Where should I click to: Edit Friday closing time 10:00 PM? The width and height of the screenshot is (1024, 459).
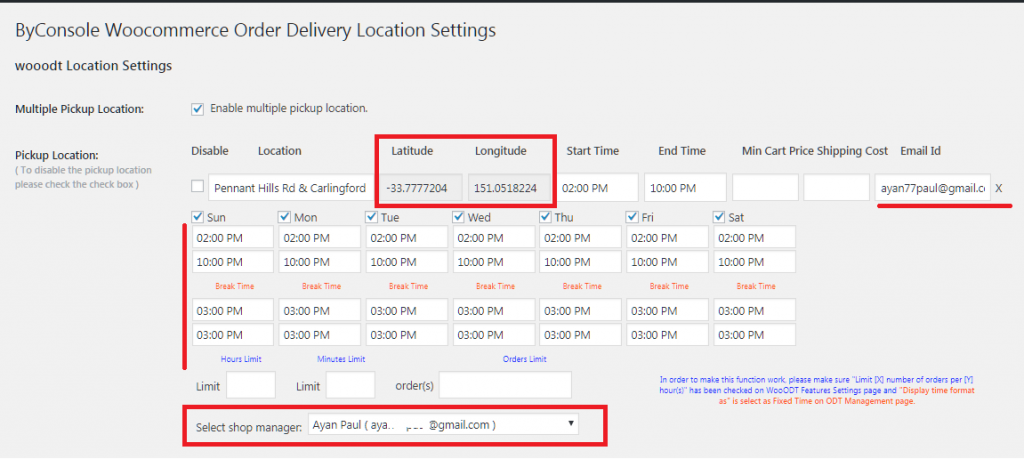tap(667, 262)
